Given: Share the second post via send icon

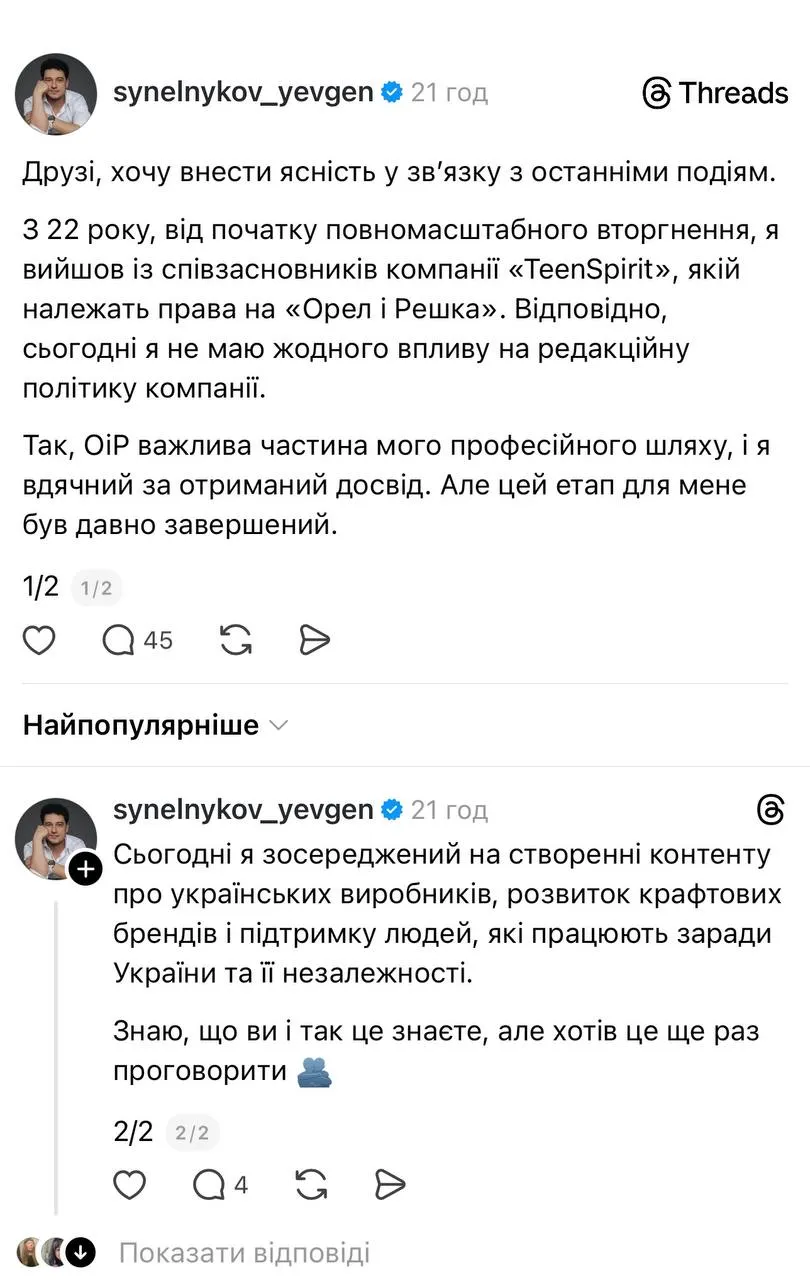Looking at the screenshot, I should [x=390, y=1185].
